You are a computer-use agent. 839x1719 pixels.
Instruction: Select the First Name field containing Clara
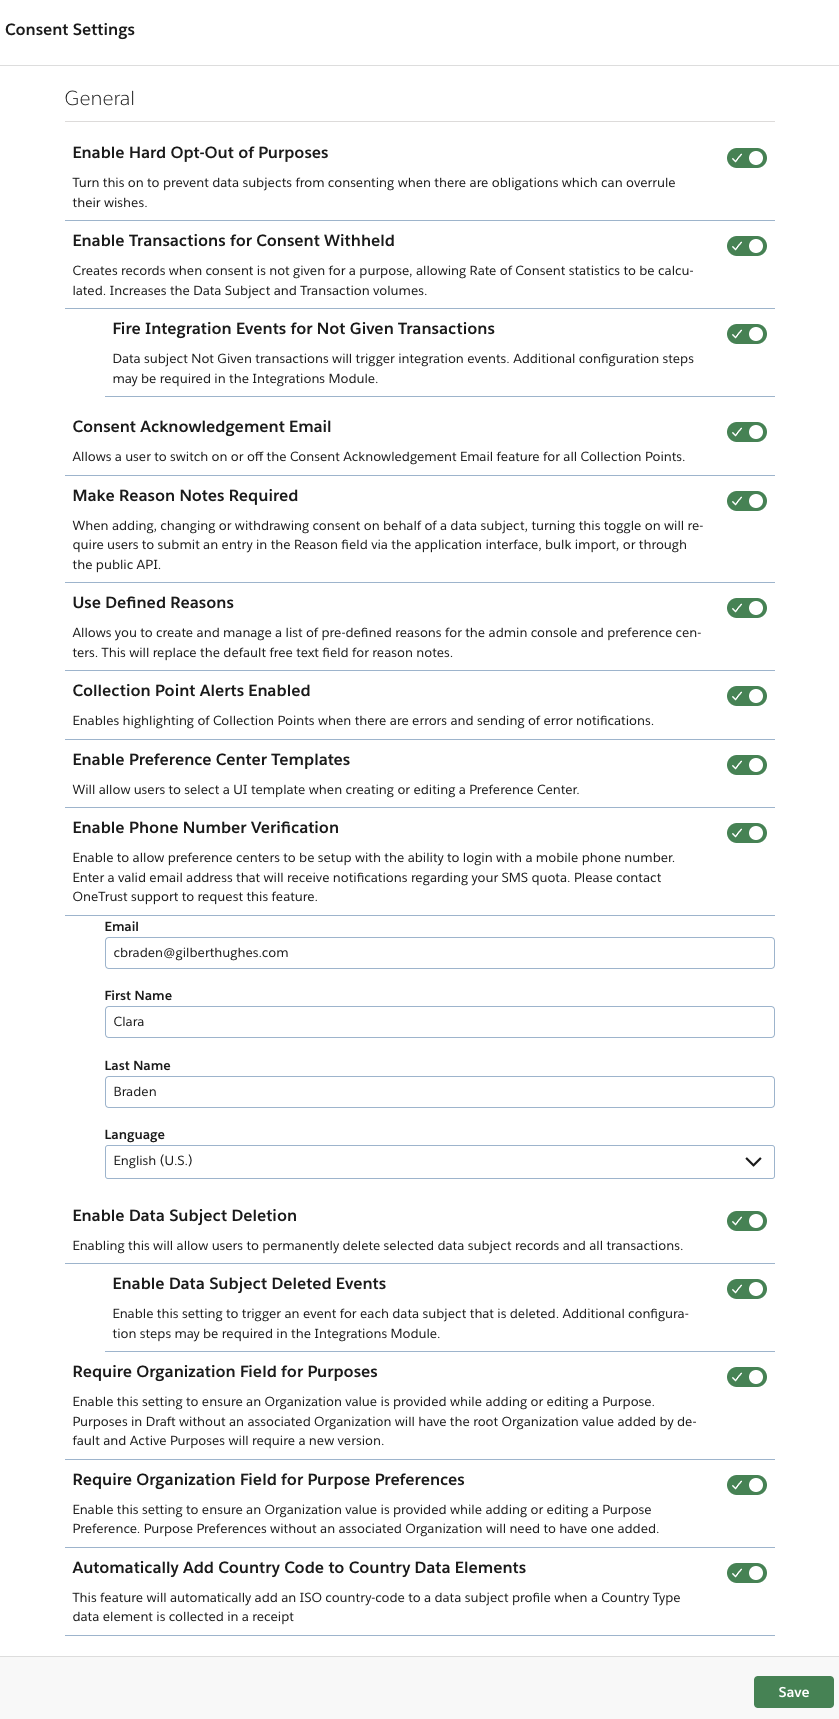tap(440, 1022)
